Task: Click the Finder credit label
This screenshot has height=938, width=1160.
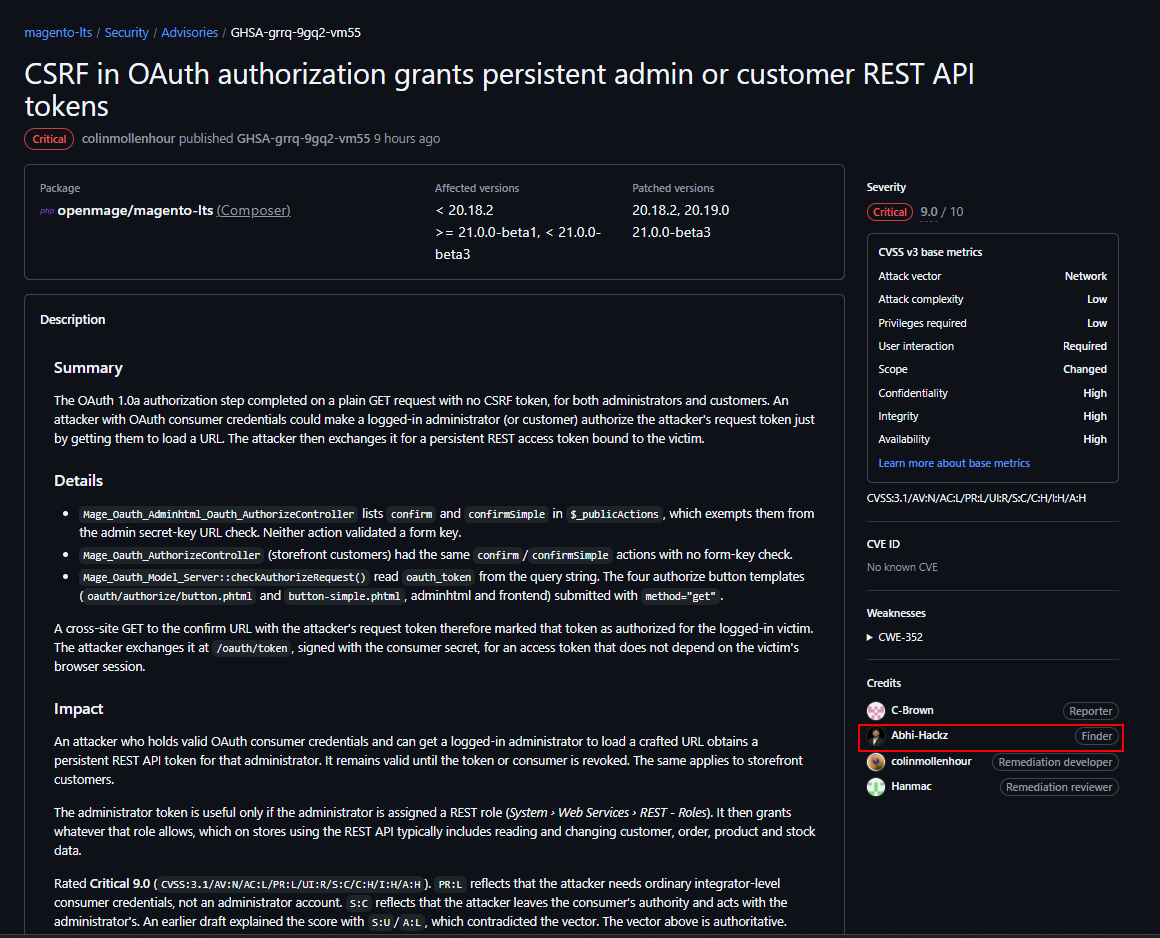Action: (x=1096, y=736)
